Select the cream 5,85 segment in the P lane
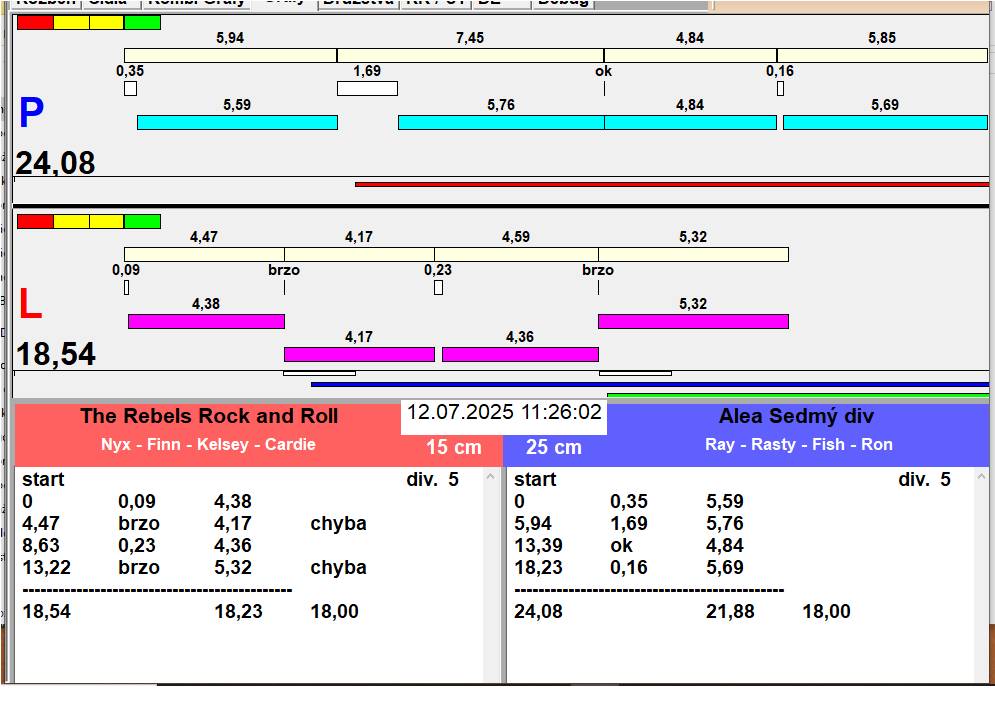Screen dimensions: 995x701 (882, 55)
